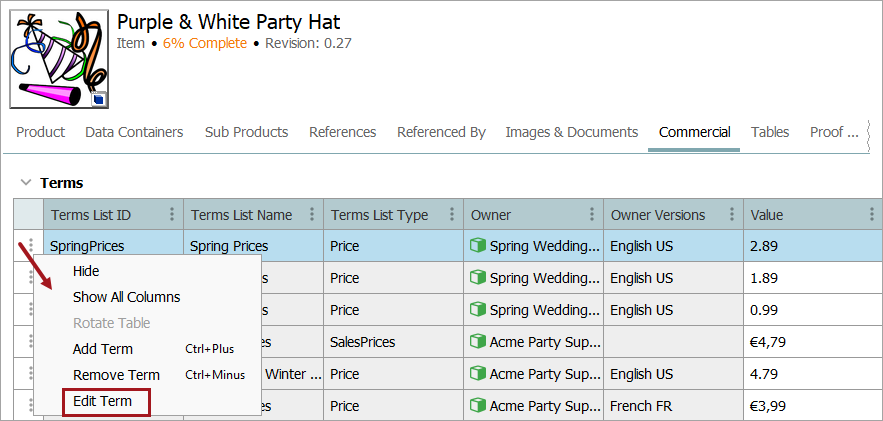Image resolution: width=883 pixels, height=421 pixels.
Task: Open Terms List ID column options menu
Action: tap(172, 214)
